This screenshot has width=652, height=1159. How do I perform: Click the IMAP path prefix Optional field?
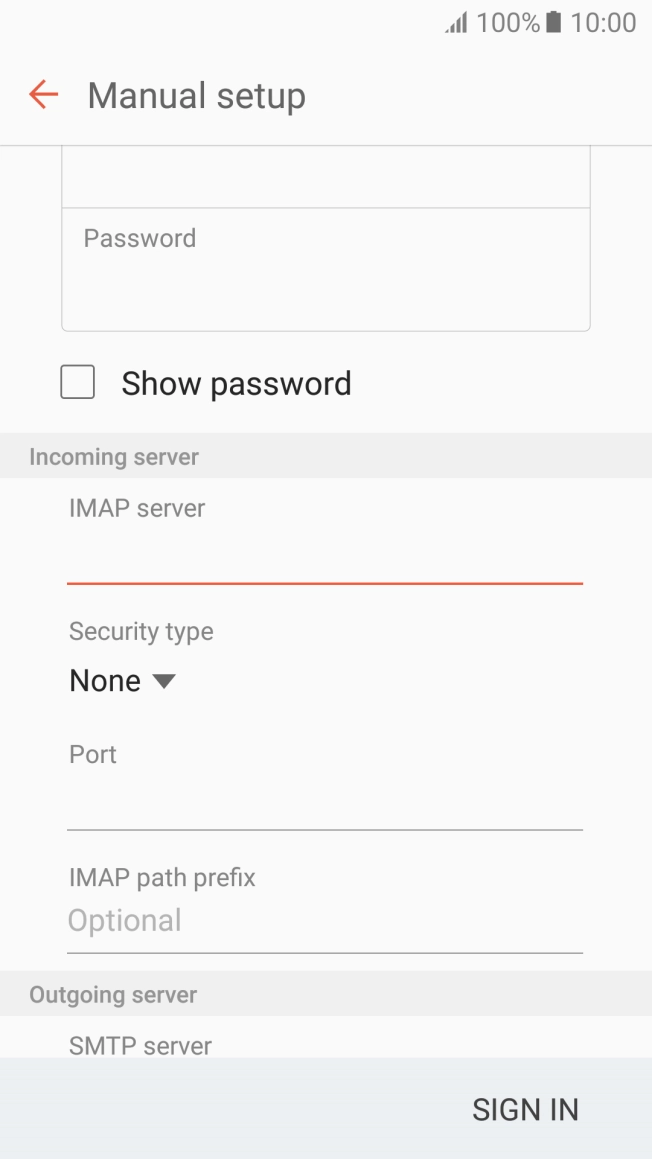325,920
